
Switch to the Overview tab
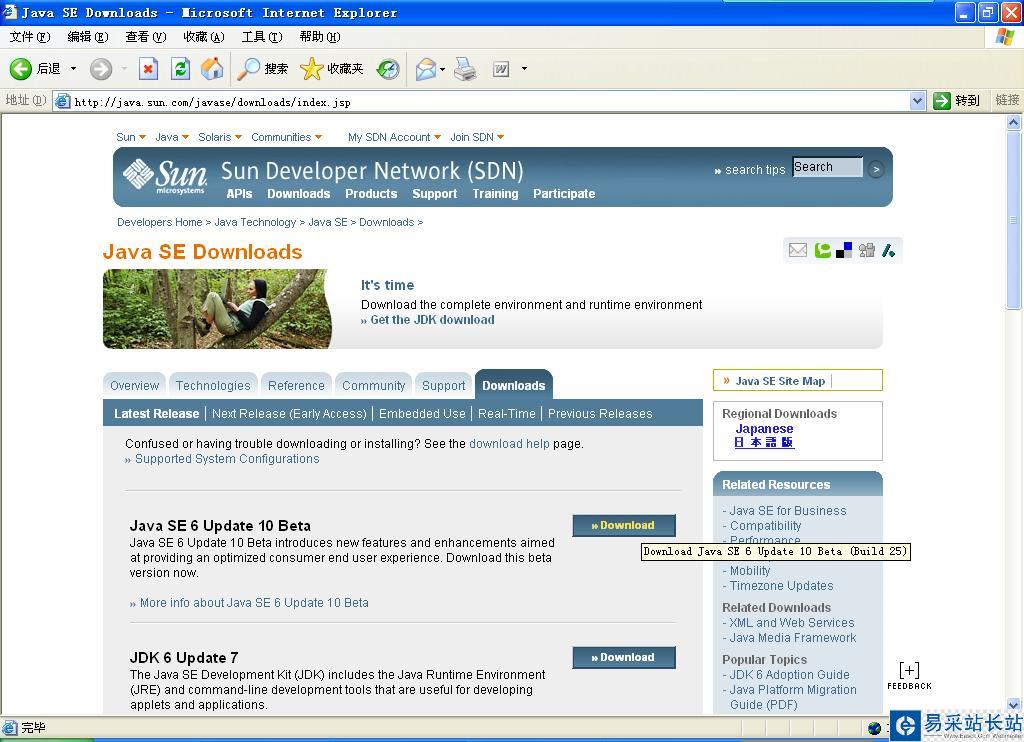[x=135, y=385]
